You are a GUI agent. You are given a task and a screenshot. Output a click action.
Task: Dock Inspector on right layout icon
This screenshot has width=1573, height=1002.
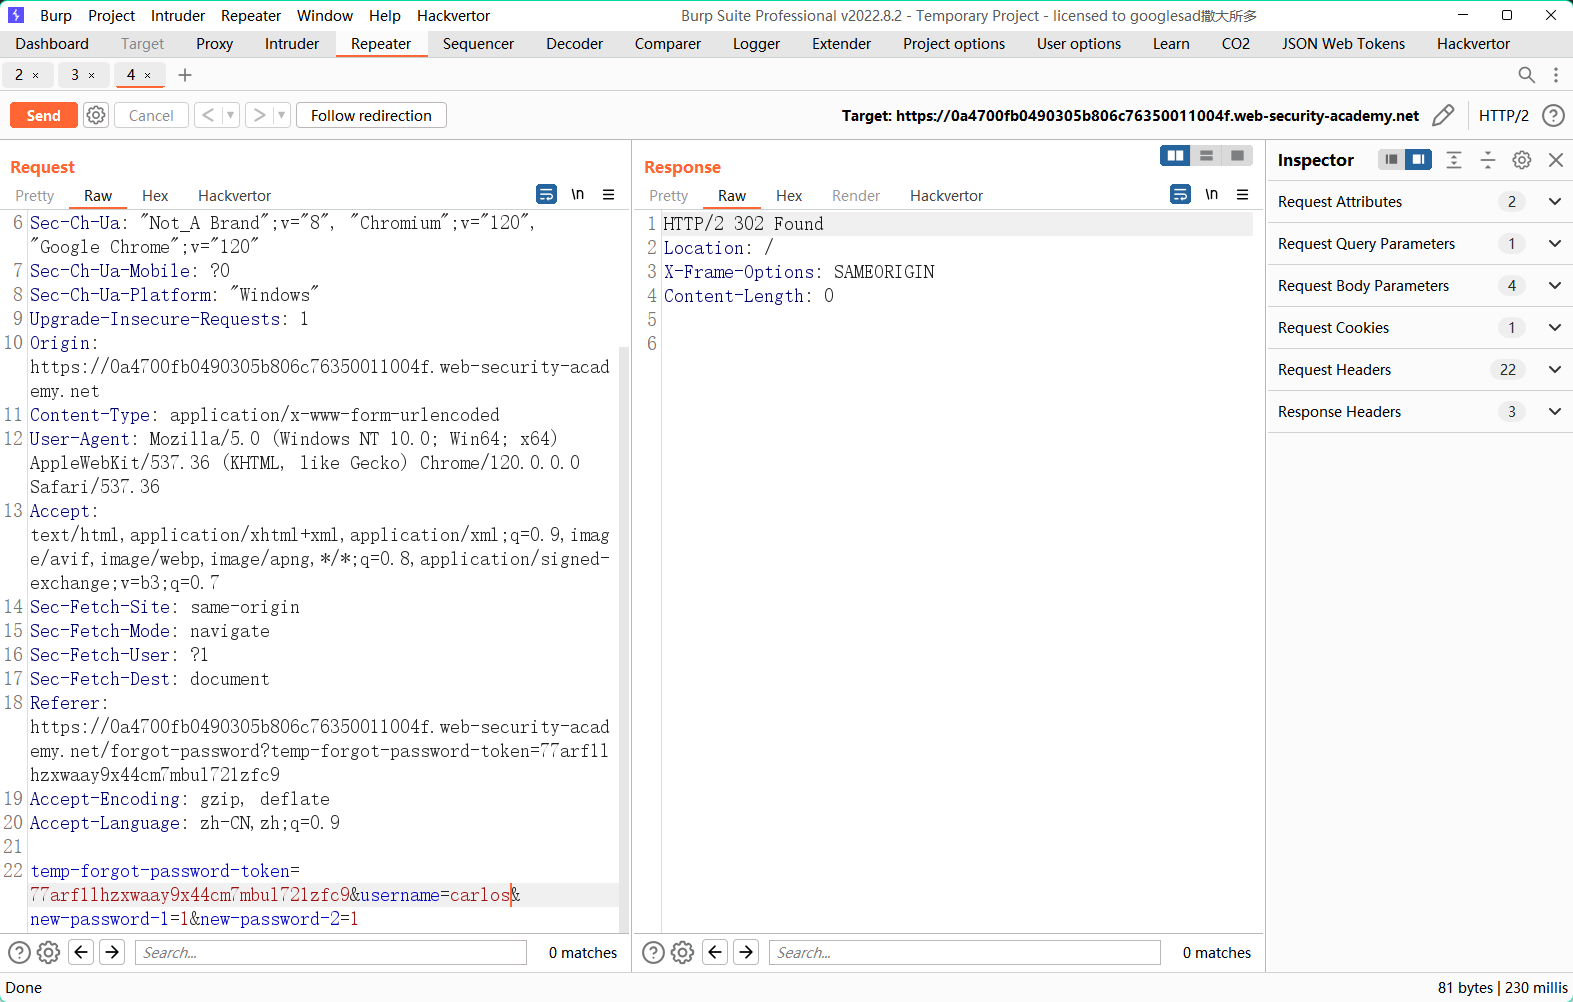pos(1418,160)
